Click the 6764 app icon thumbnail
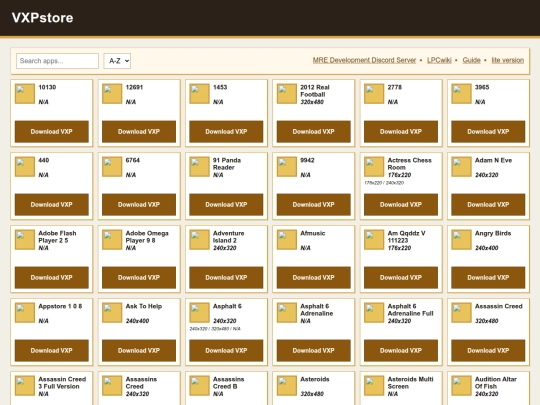The width and height of the screenshot is (540, 405). pyautogui.click(x=112, y=167)
